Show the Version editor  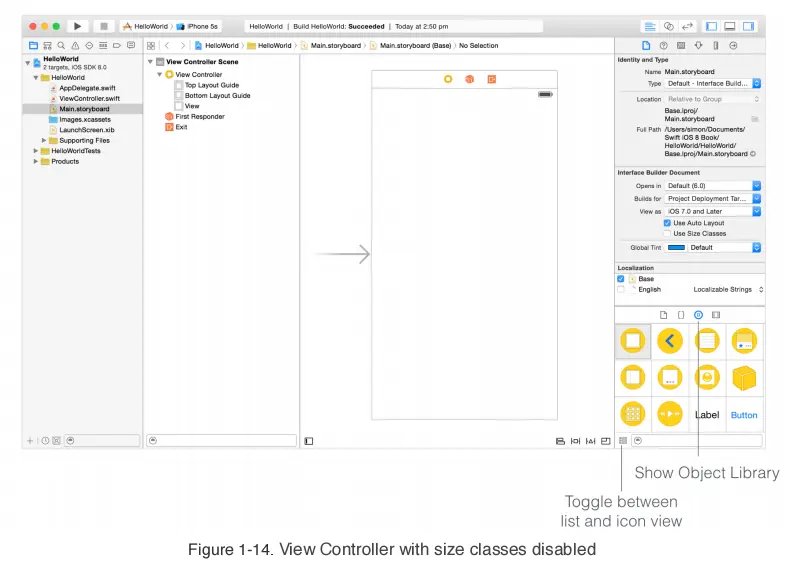(687, 26)
